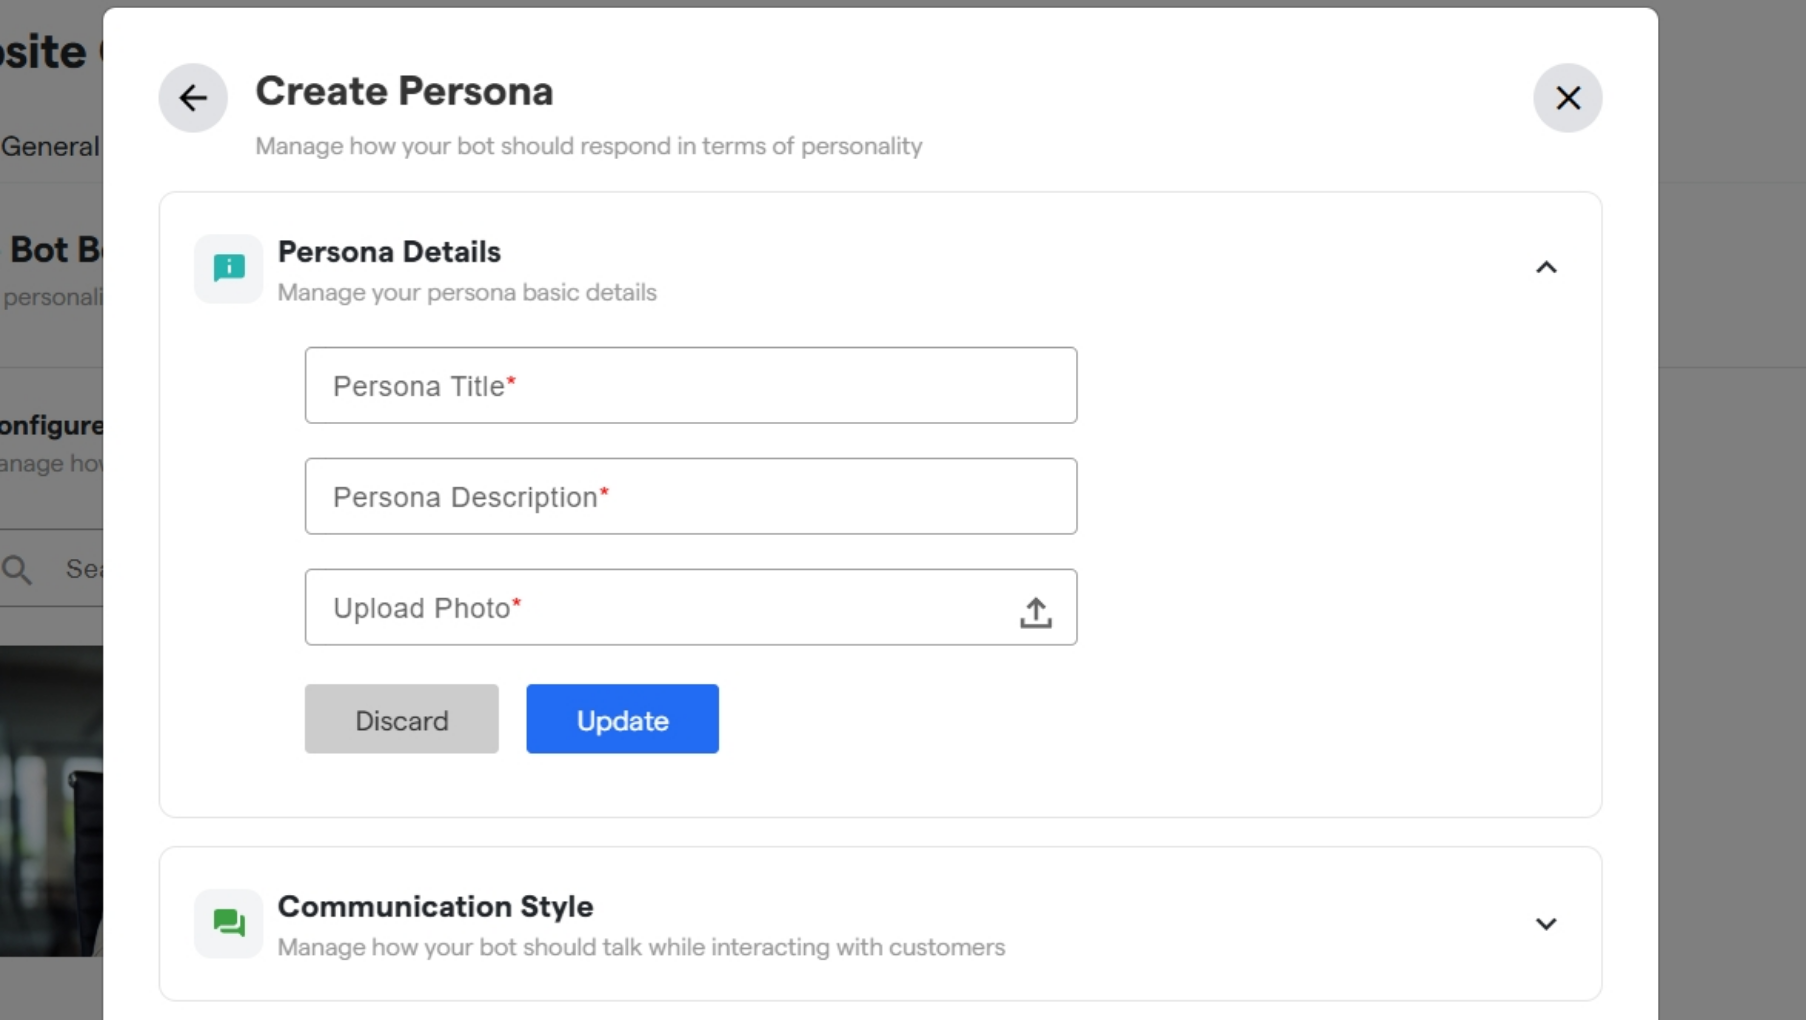Expand the Communication Style section chevron
This screenshot has height=1020, width=1806.
[x=1546, y=924]
